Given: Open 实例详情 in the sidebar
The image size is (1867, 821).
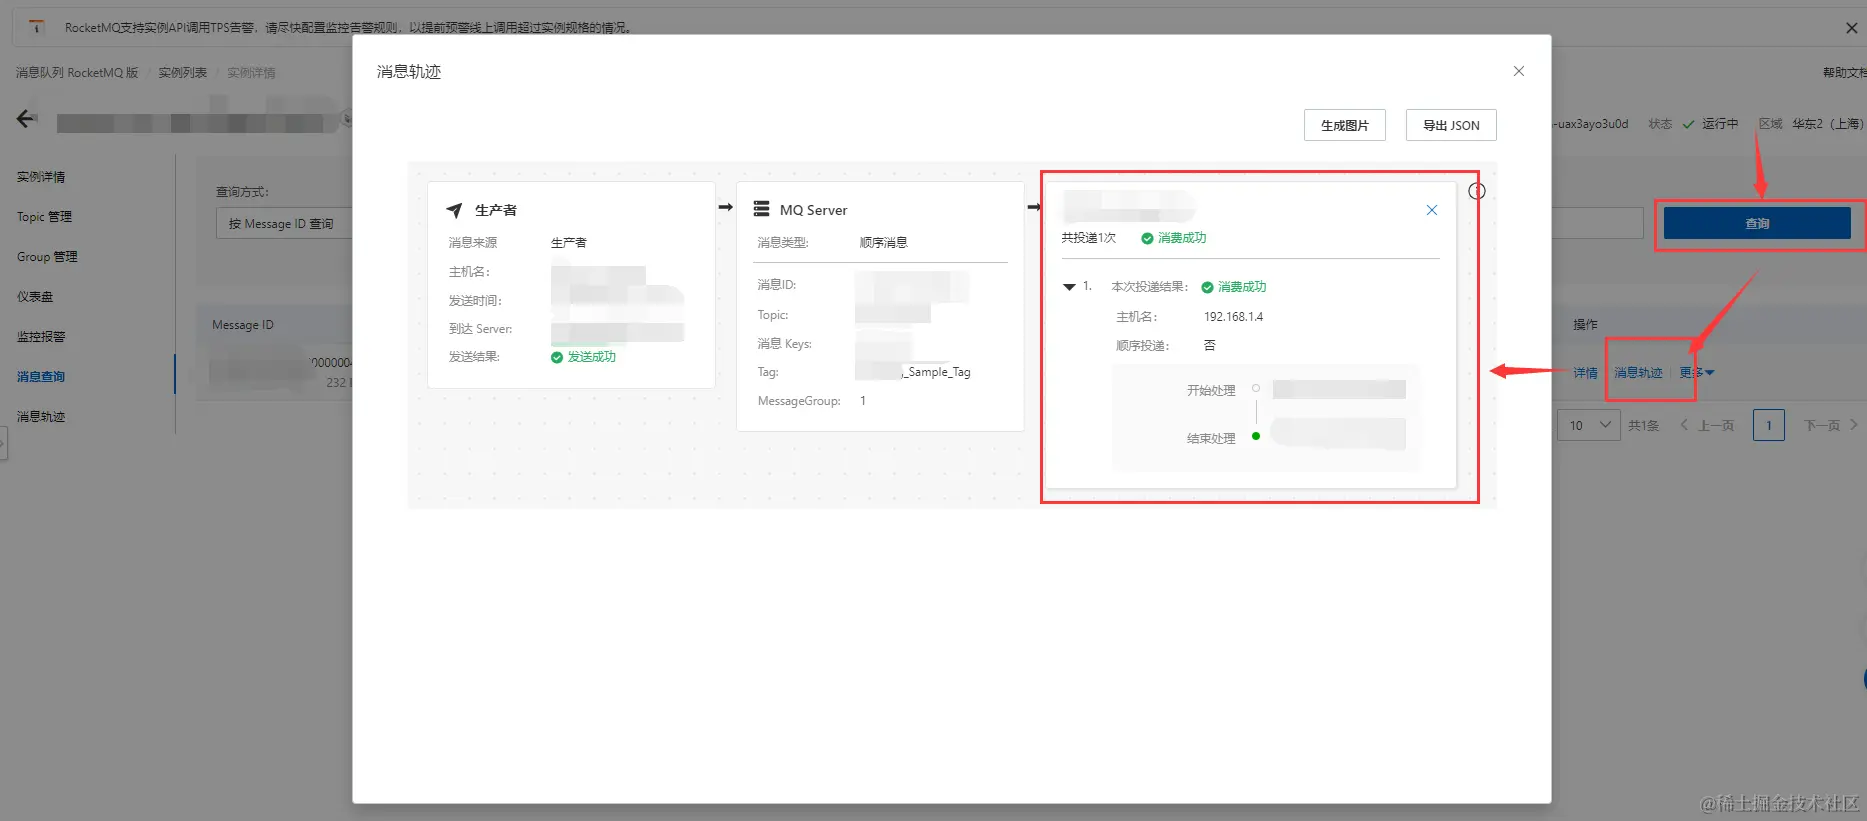Looking at the screenshot, I should point(41,177).
